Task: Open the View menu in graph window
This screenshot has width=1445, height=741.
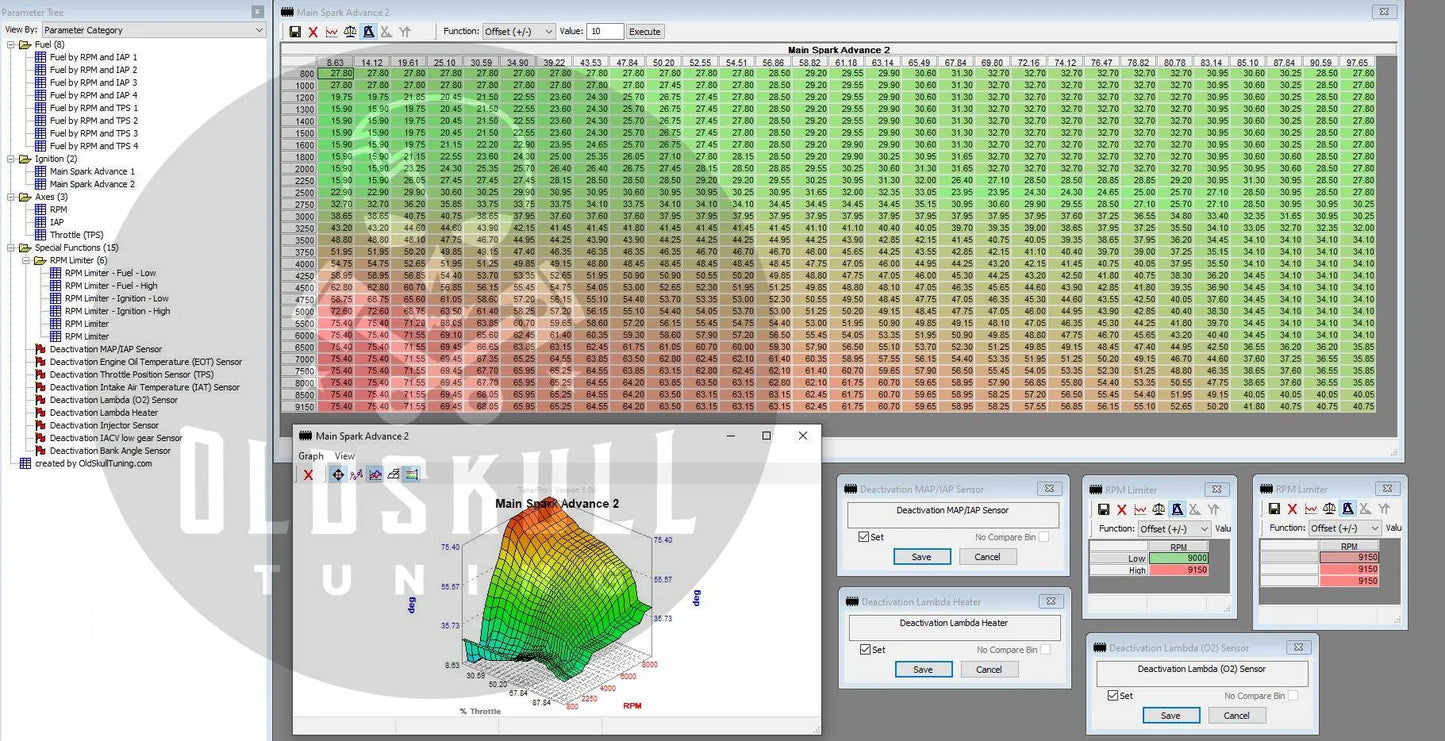Action: click(x=344, y=456)
